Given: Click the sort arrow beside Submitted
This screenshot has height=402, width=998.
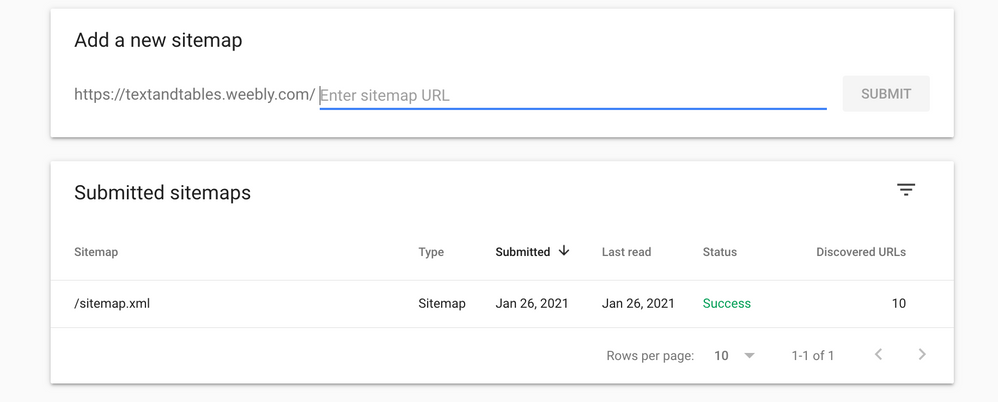Looking at the screenshot, I should coord(564,251).
